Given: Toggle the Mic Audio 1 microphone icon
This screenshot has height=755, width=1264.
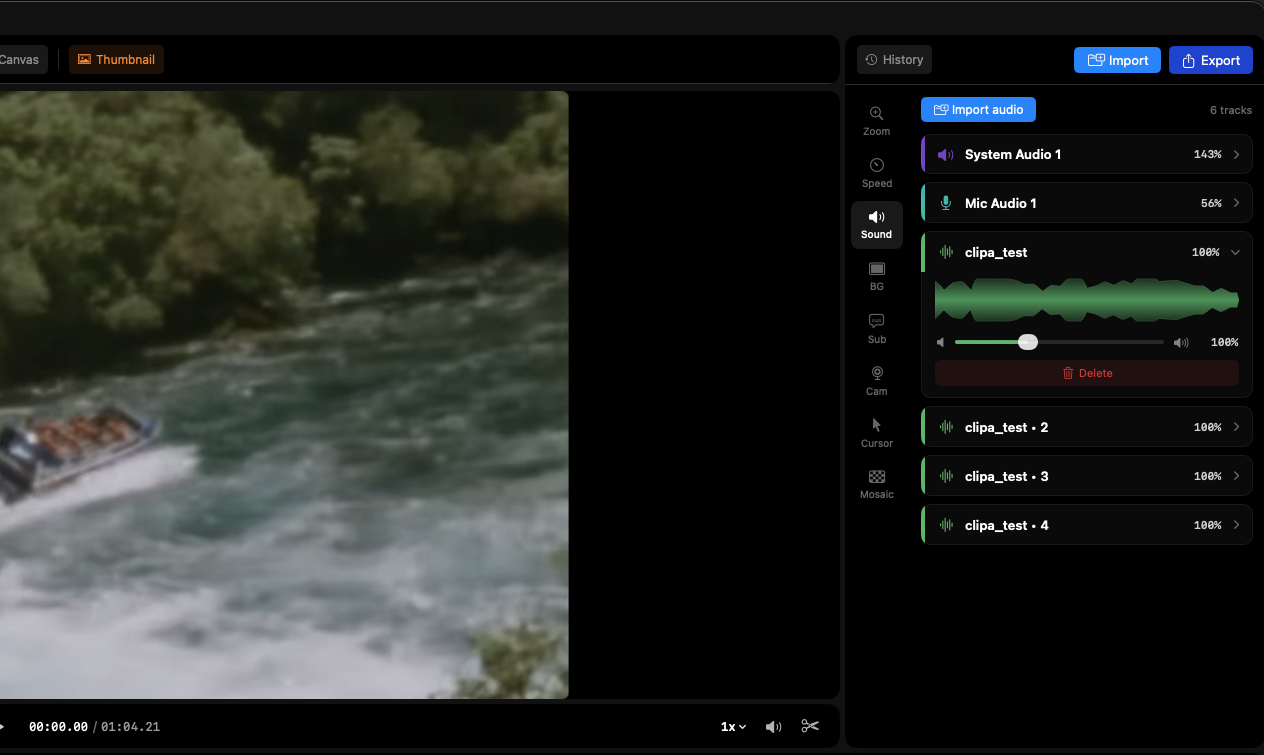Looking at the screenshot, I should tap(945, 204).
